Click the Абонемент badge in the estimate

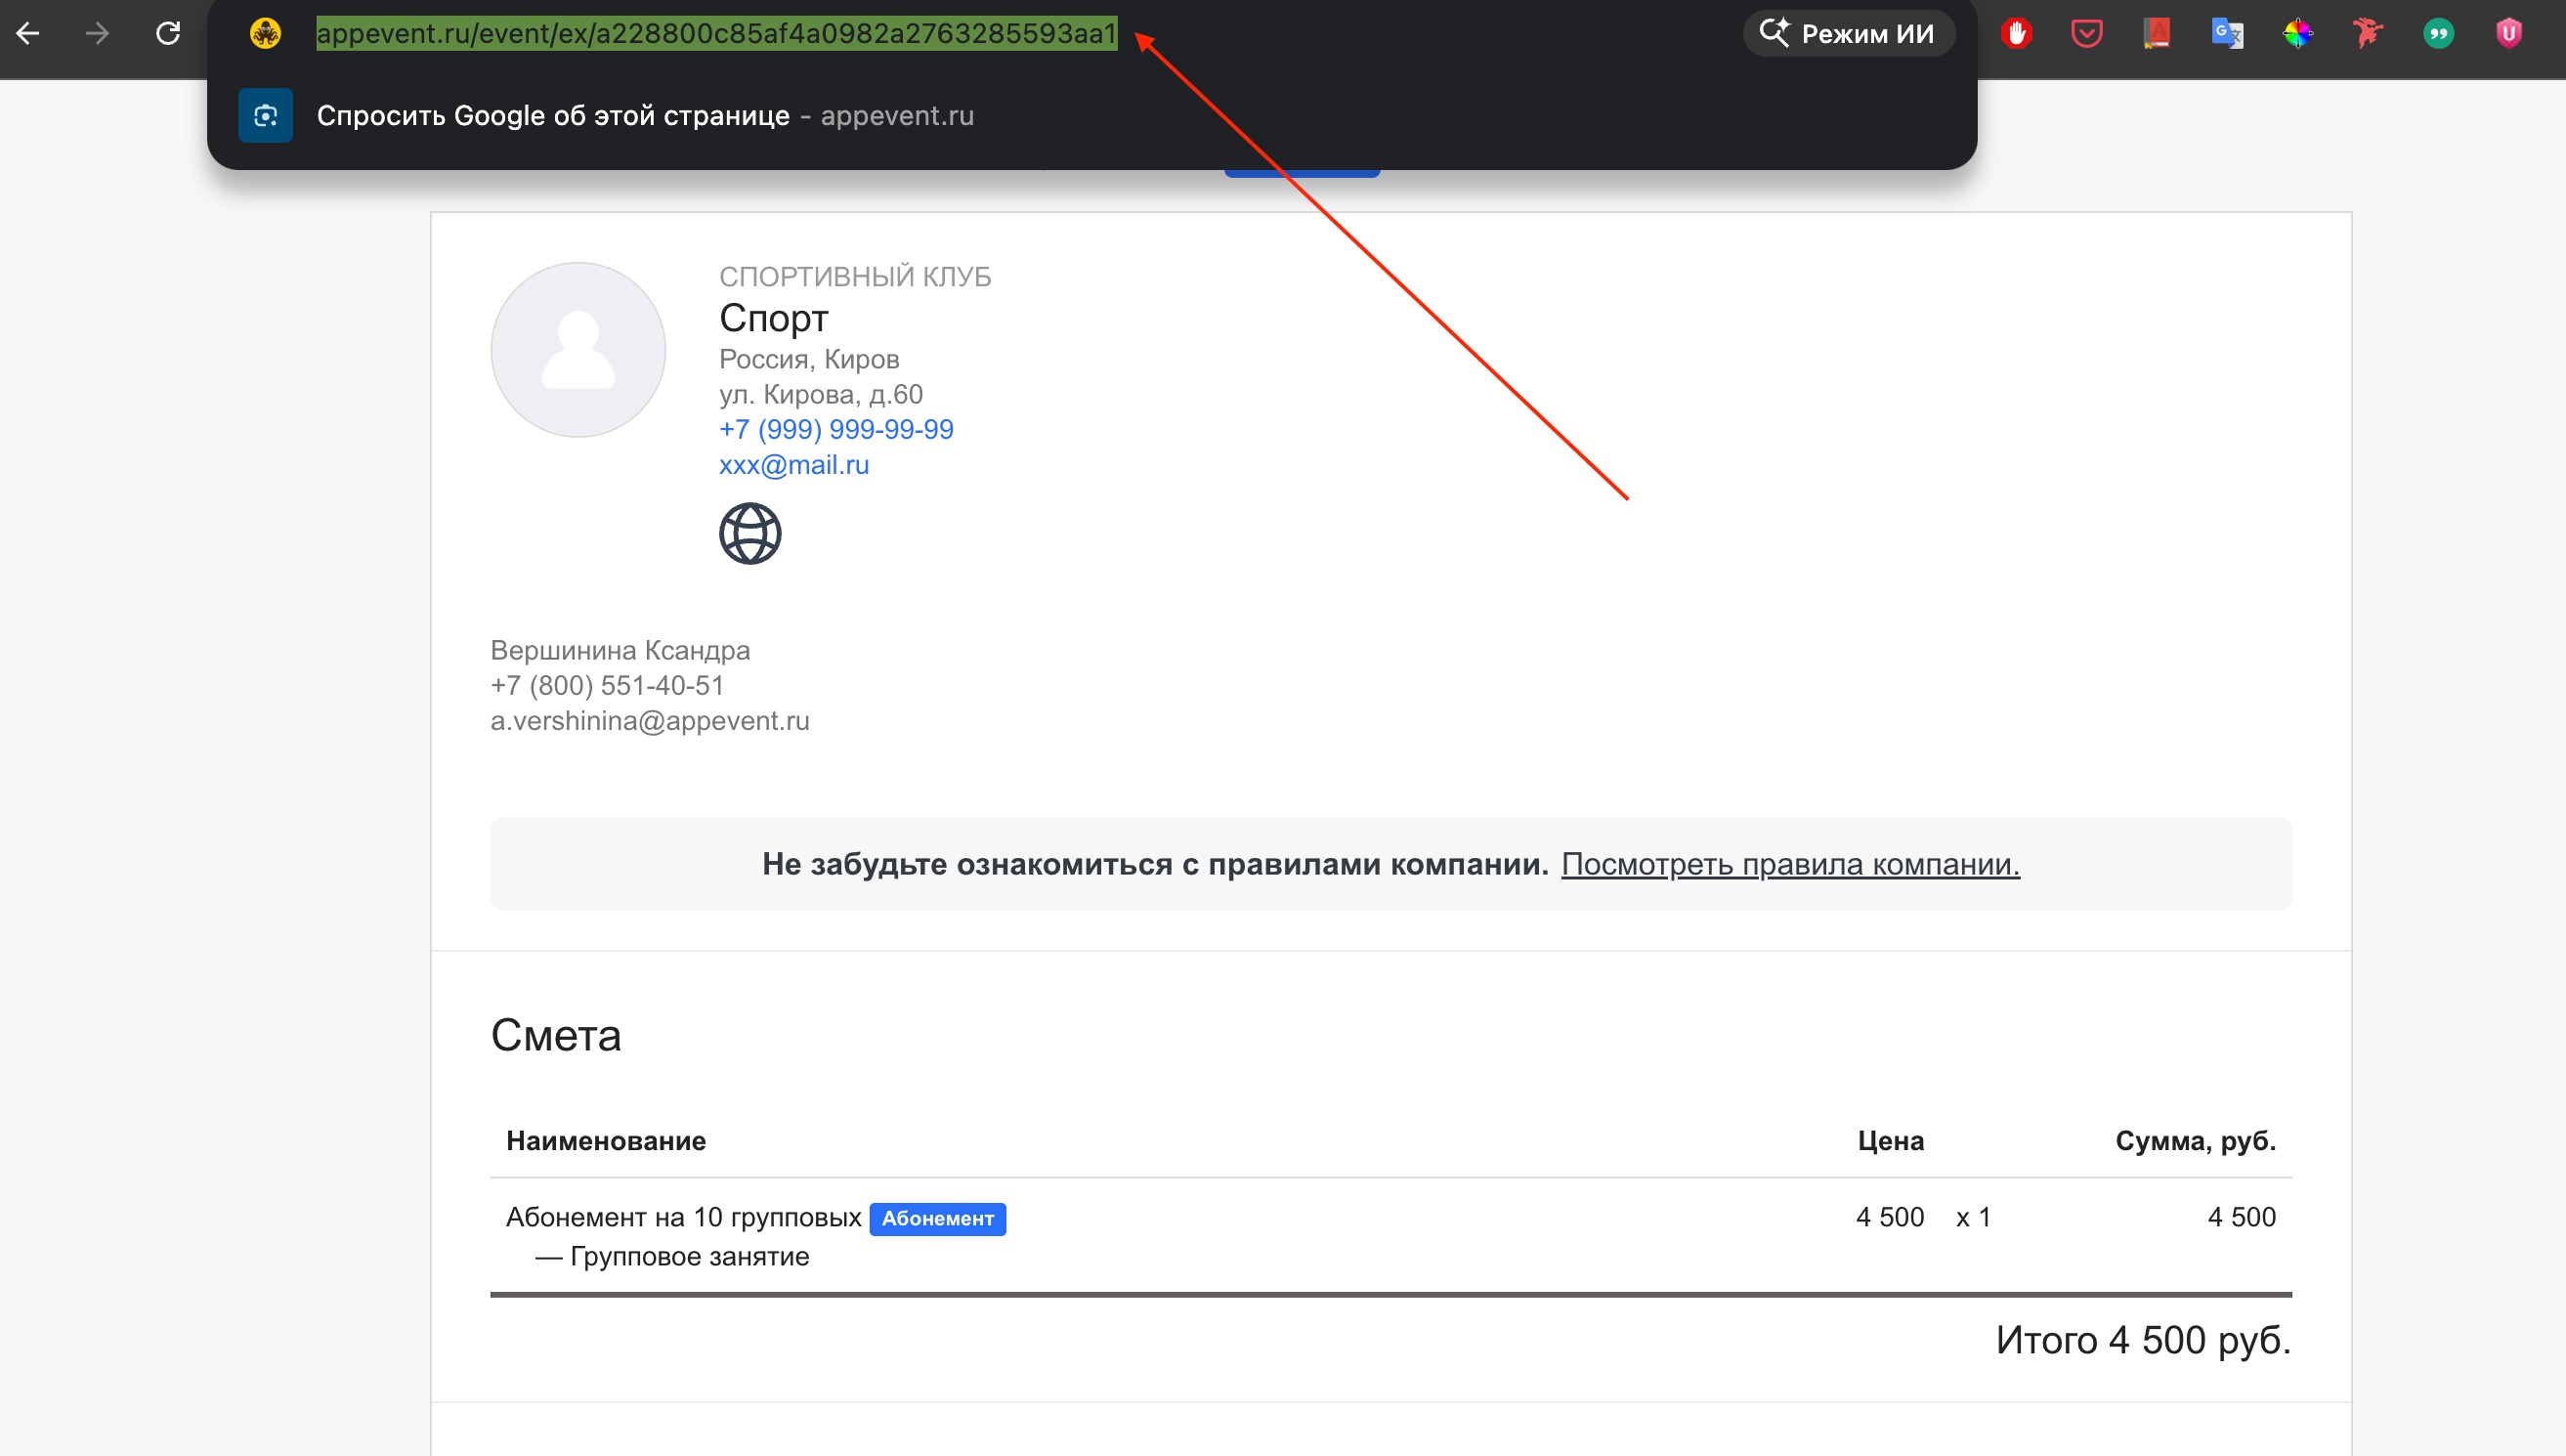[x=937, y=1219]
